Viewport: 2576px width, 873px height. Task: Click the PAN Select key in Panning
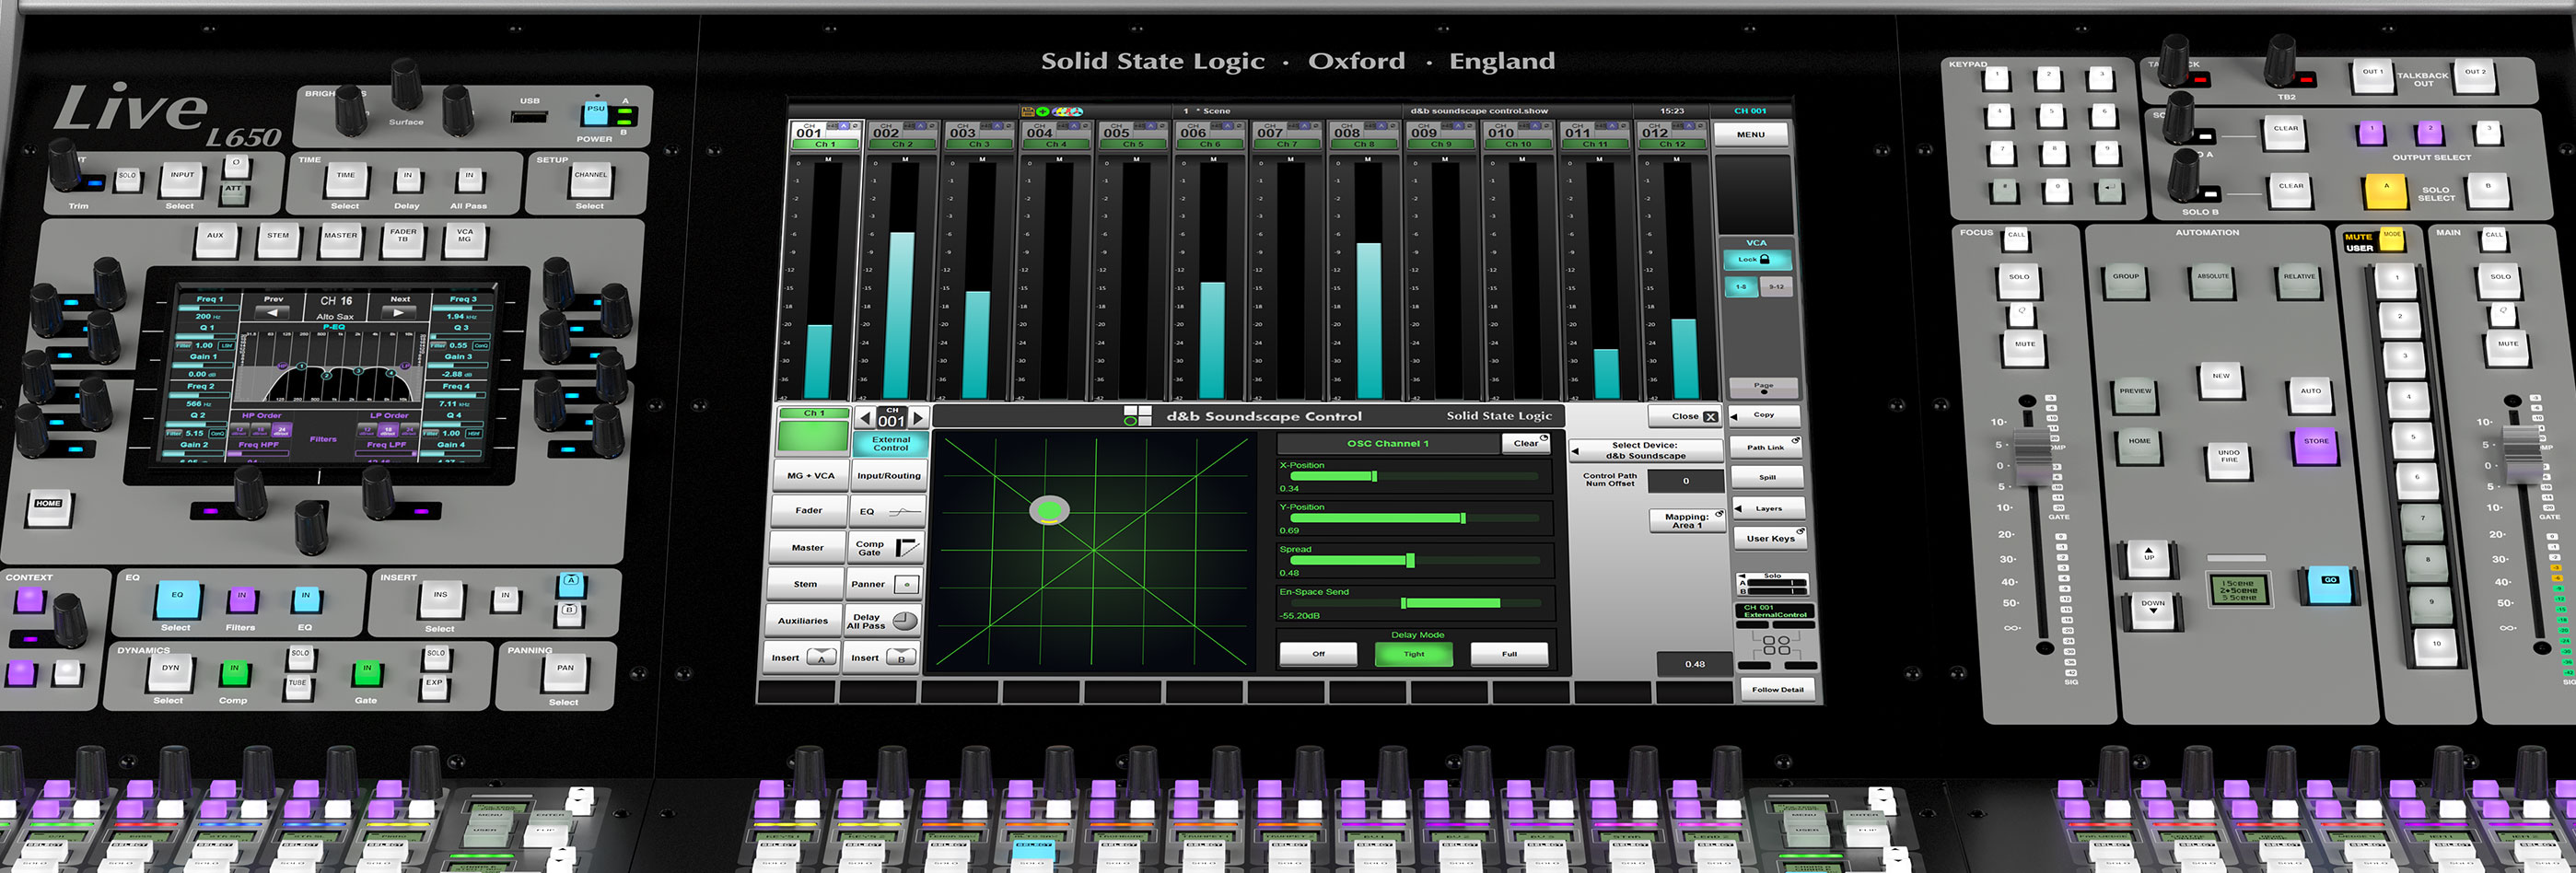[565, 674]
